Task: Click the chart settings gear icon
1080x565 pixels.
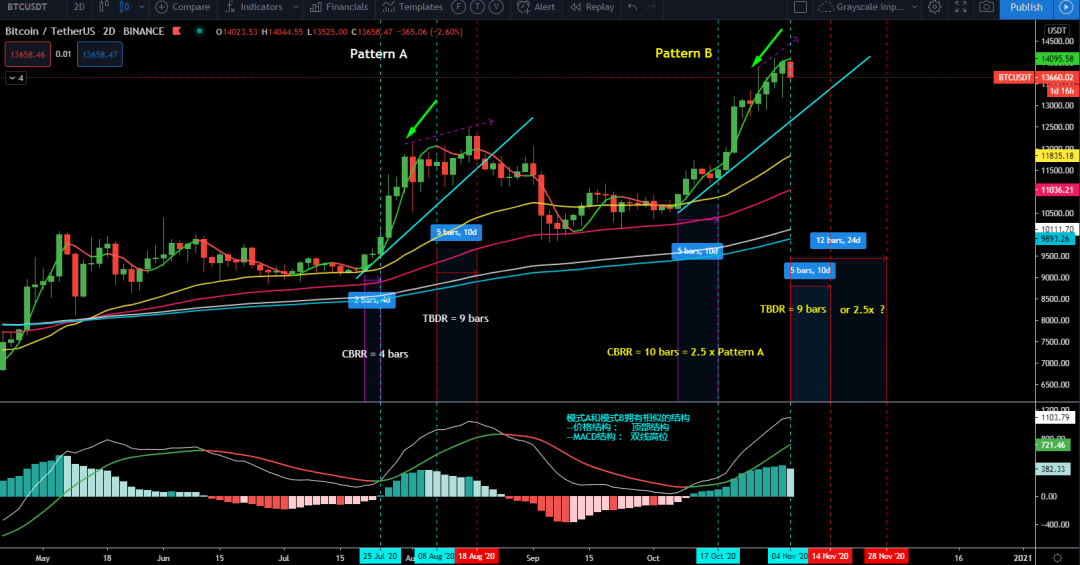Action: (x=934, y=7)
